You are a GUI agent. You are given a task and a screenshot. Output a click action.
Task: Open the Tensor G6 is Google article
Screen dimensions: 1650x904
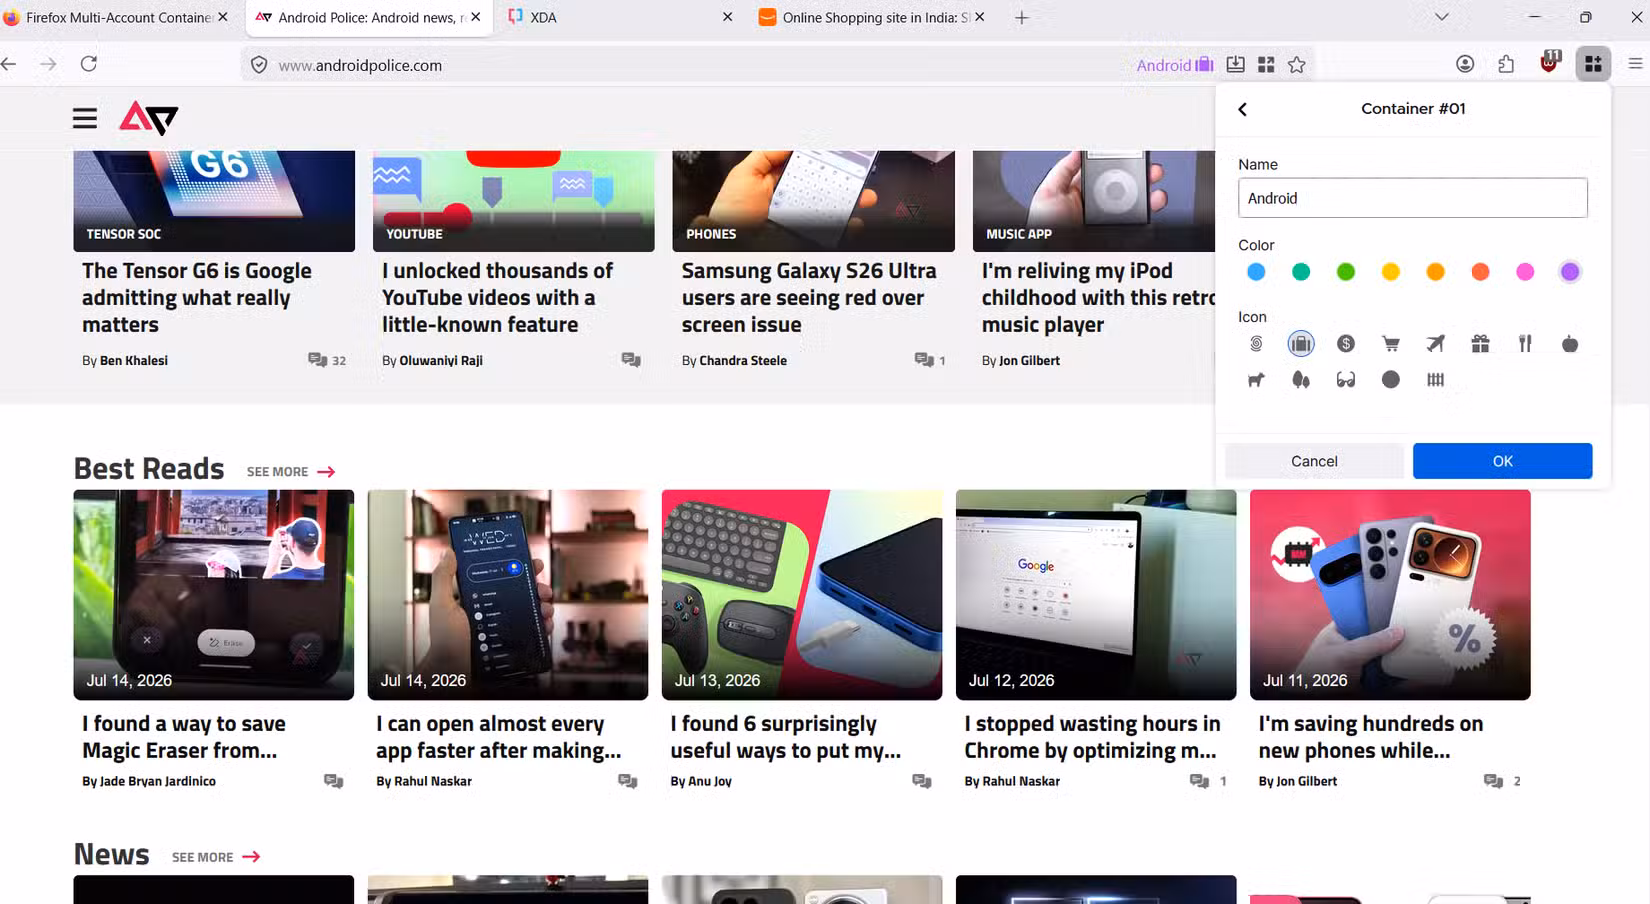[197, 298]
